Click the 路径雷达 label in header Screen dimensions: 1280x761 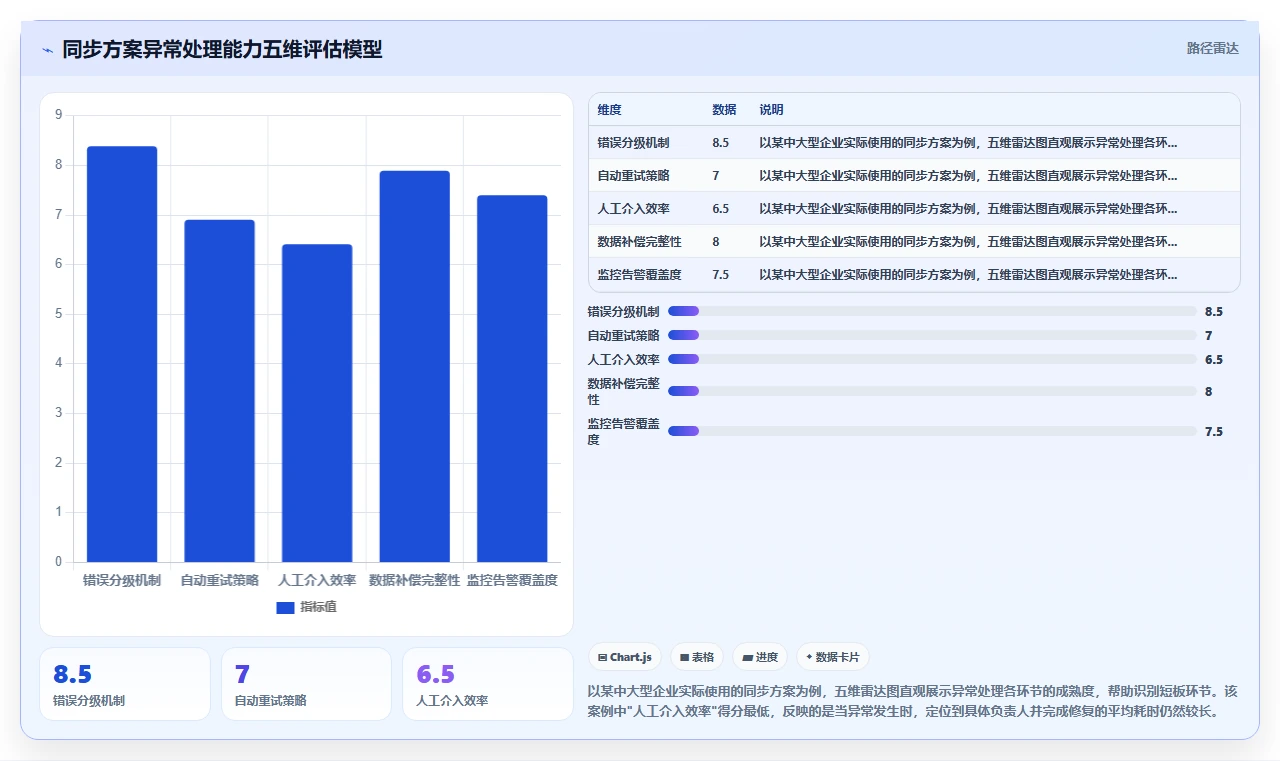[1212, 48]
